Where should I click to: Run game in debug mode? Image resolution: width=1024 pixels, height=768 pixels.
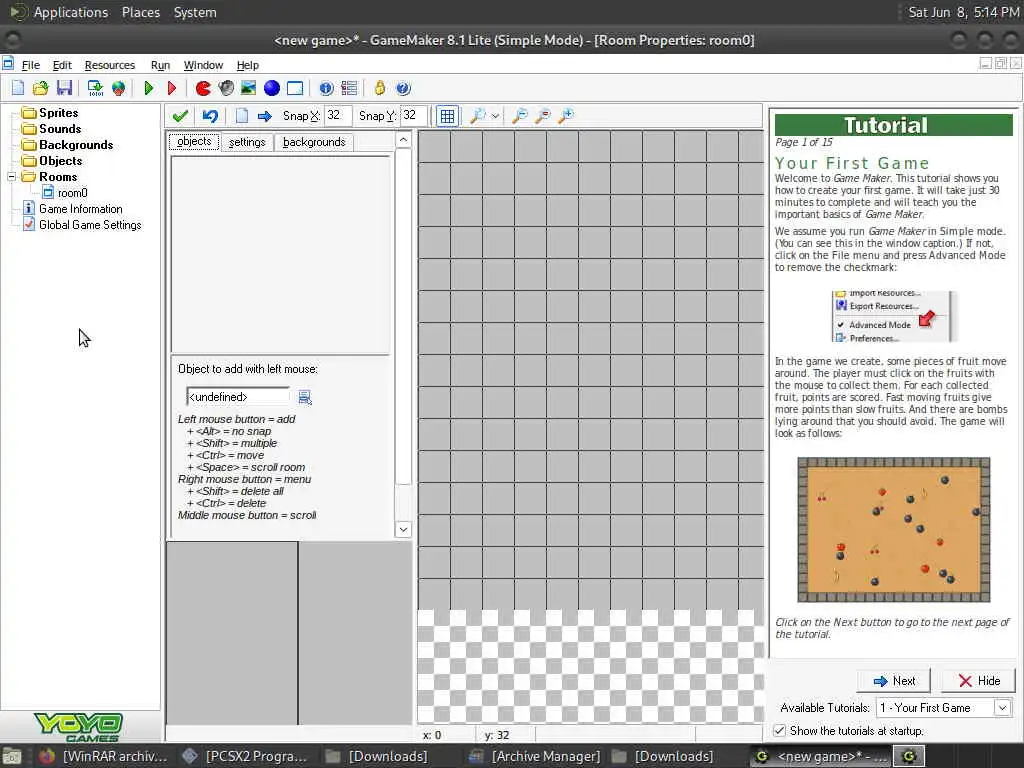172,88
